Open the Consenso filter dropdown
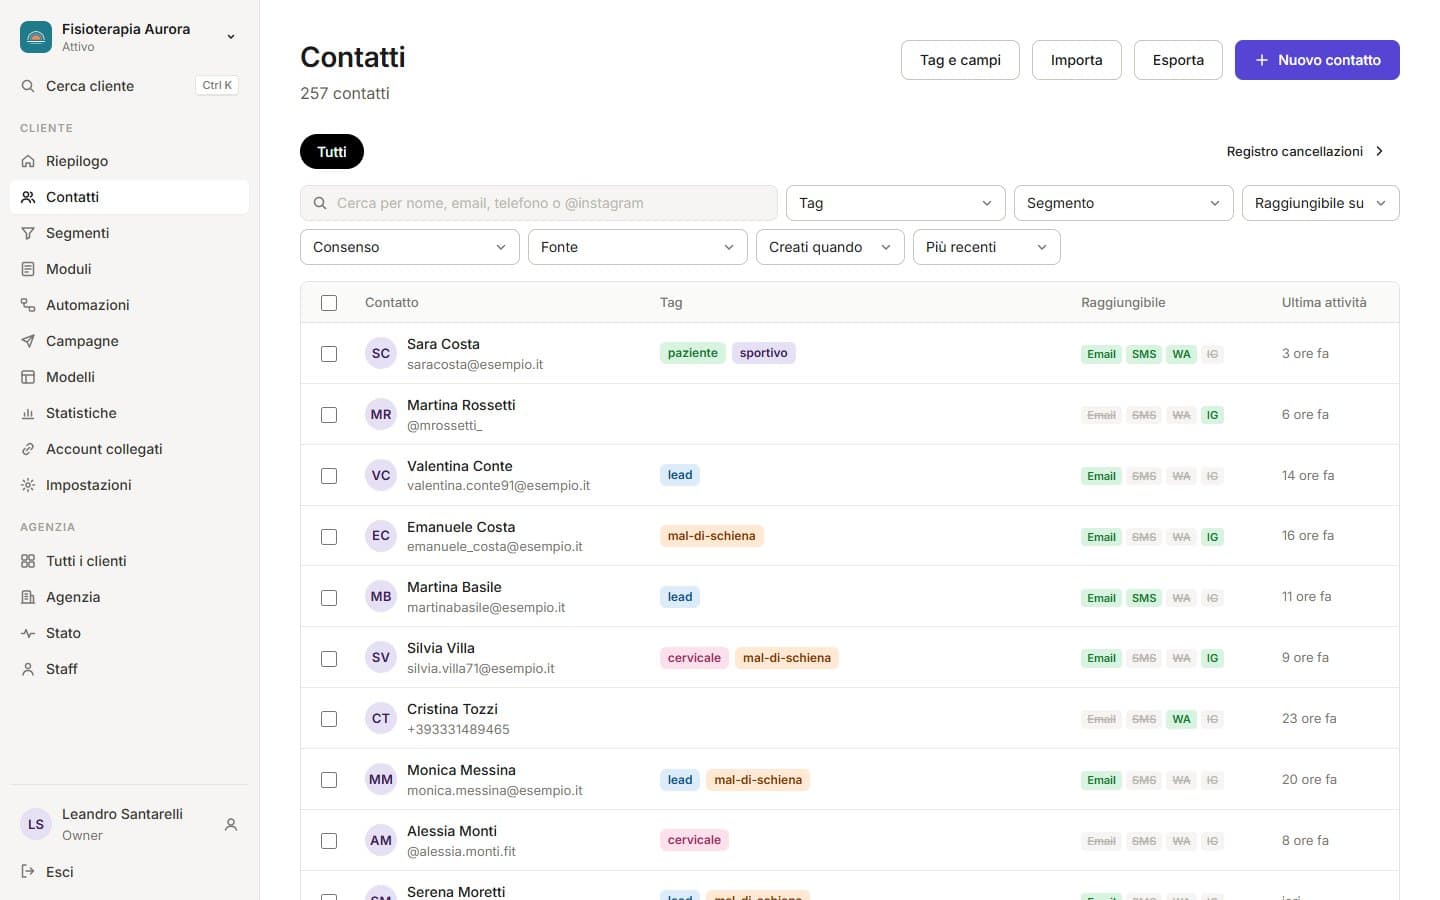This screenshot has height=900, width=1440. click(x=410, y=247)
